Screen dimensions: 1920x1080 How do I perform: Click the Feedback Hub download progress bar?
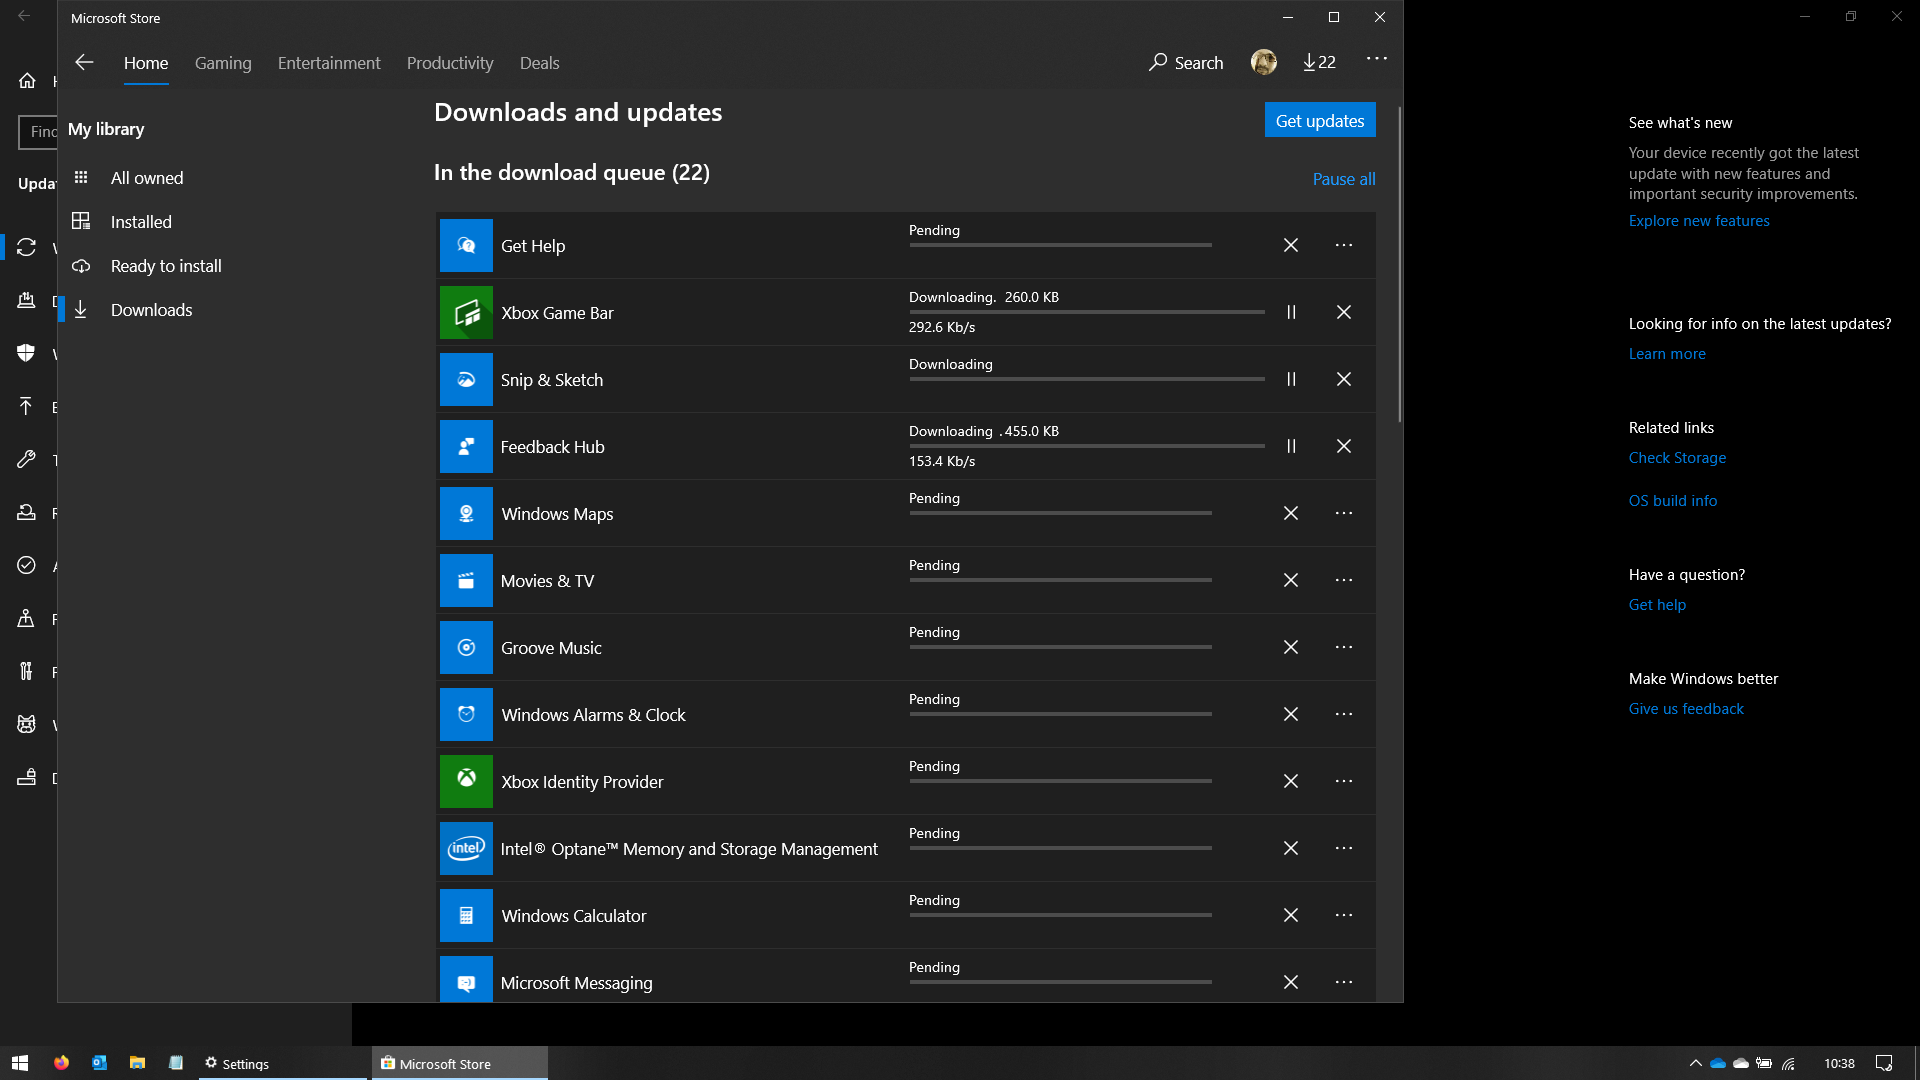pos(1087,446)
